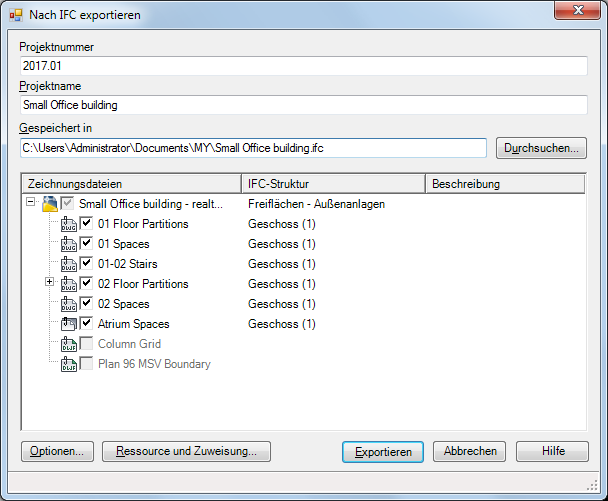Click the 02 Floor Partitions file icon

[69, 284]
